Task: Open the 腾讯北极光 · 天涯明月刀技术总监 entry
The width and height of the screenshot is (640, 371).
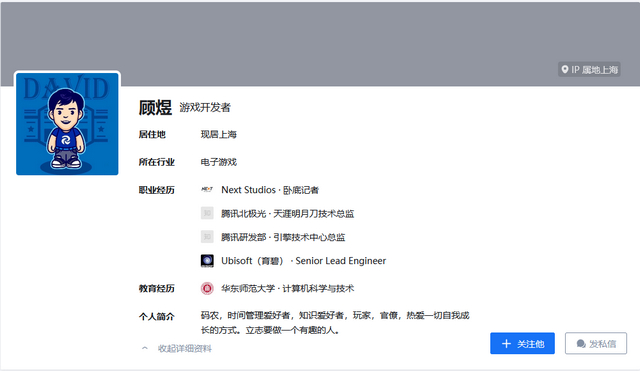Action: click(287, 213)
